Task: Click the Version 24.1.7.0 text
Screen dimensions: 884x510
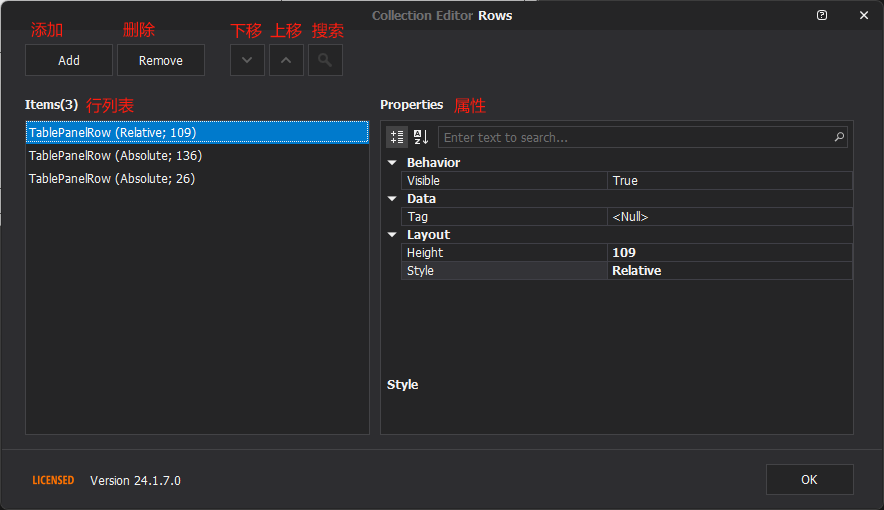Action: pos(135,481)
